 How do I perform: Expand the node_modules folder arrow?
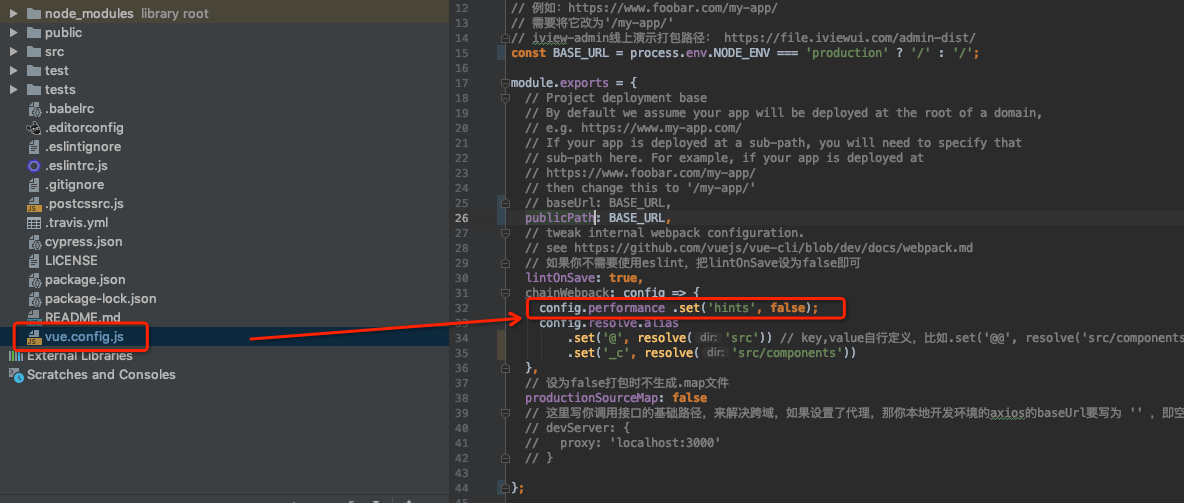[x=14, y=14]
